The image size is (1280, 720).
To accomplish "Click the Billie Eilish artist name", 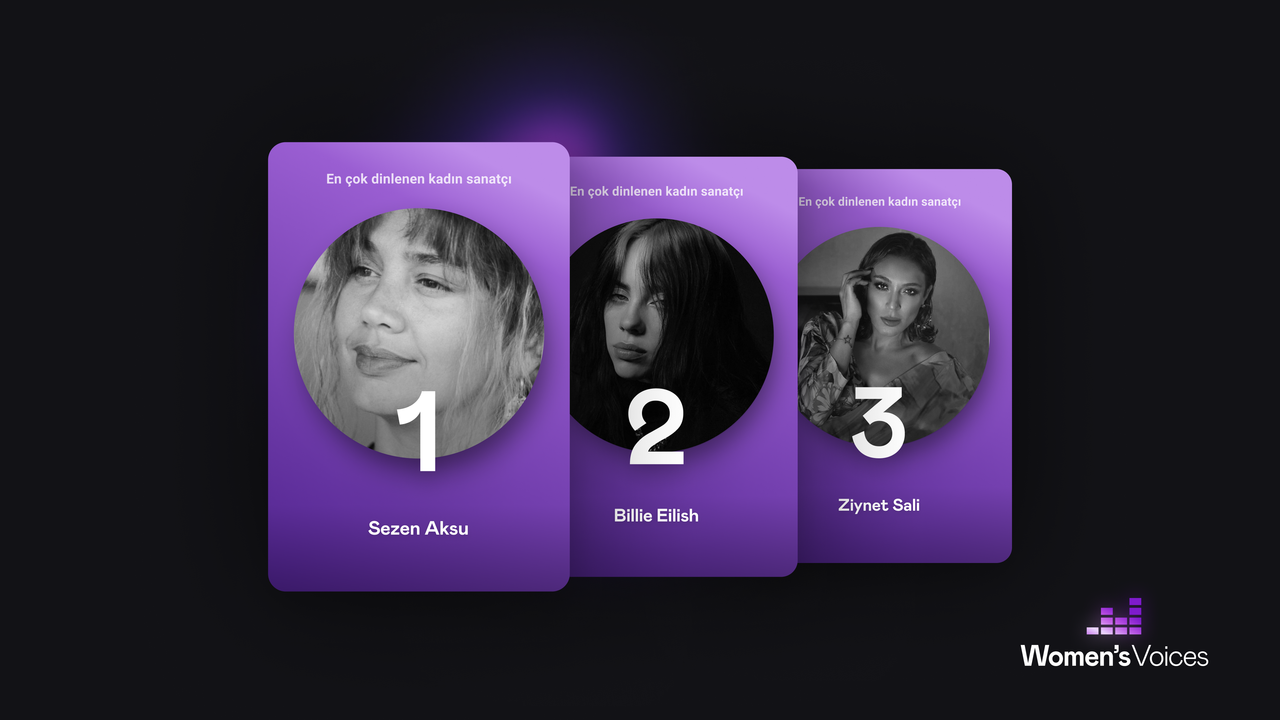I will tap(656, 516).
